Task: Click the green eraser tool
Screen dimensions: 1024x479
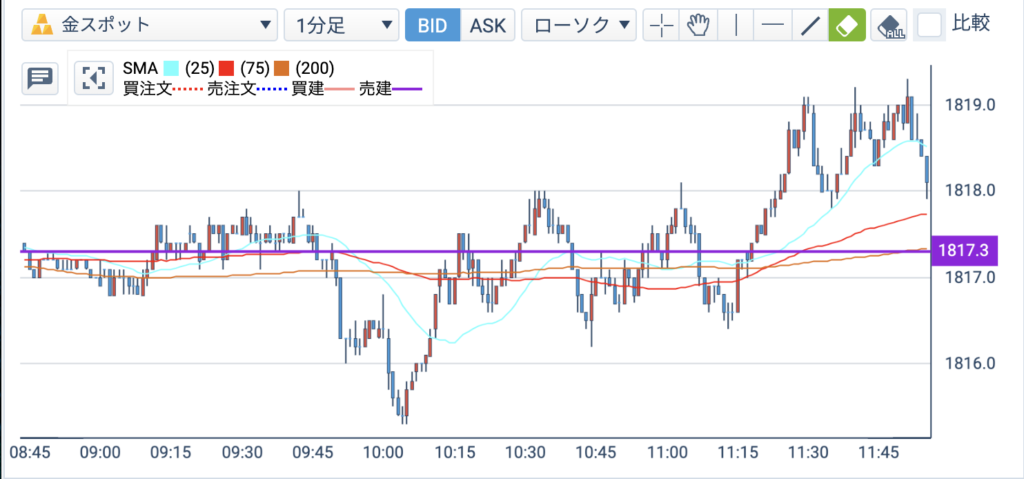Action: (847, 25)
